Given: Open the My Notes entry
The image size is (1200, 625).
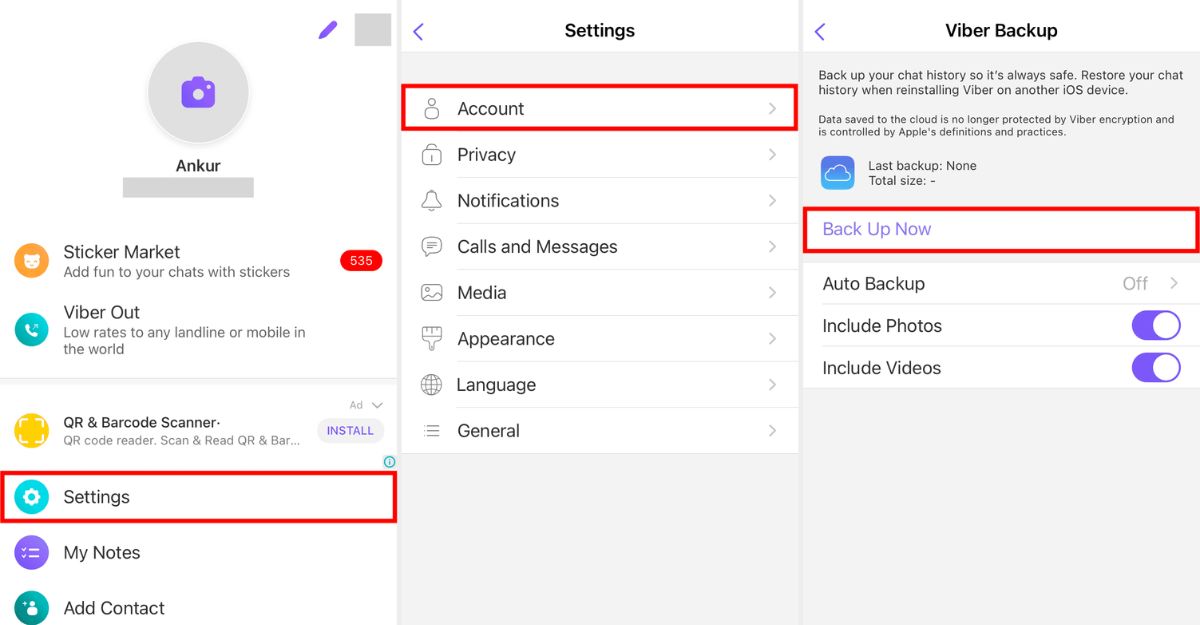Looking at the screenshot, I should pos(198,552).
